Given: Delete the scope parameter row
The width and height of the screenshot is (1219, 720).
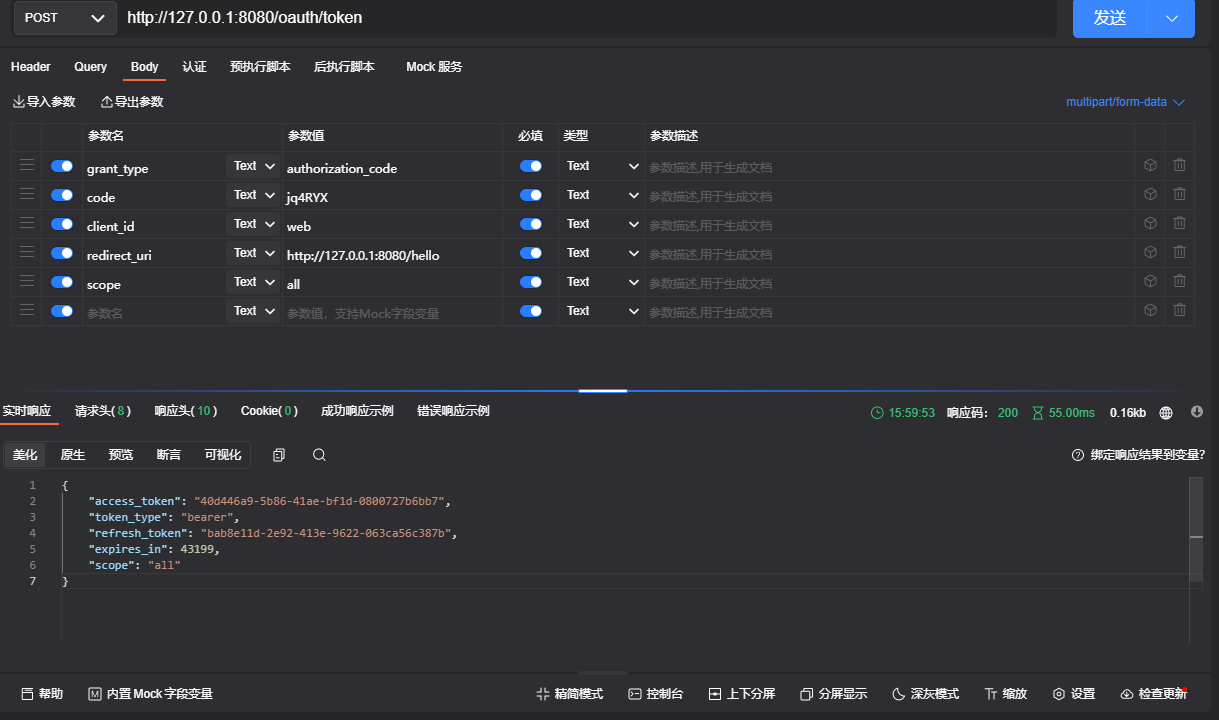Looking at the screenshot, I should pos(1179,282).
